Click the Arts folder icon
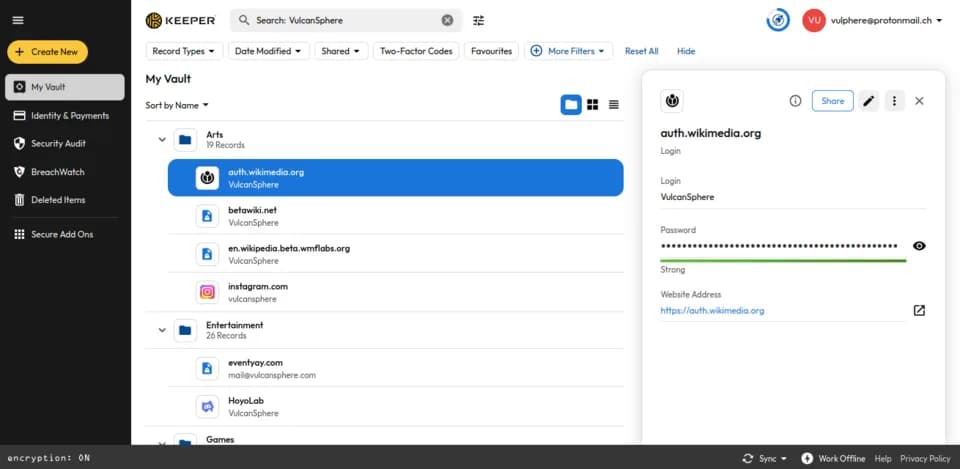This screenshot has width=960, height=469. 185,140
